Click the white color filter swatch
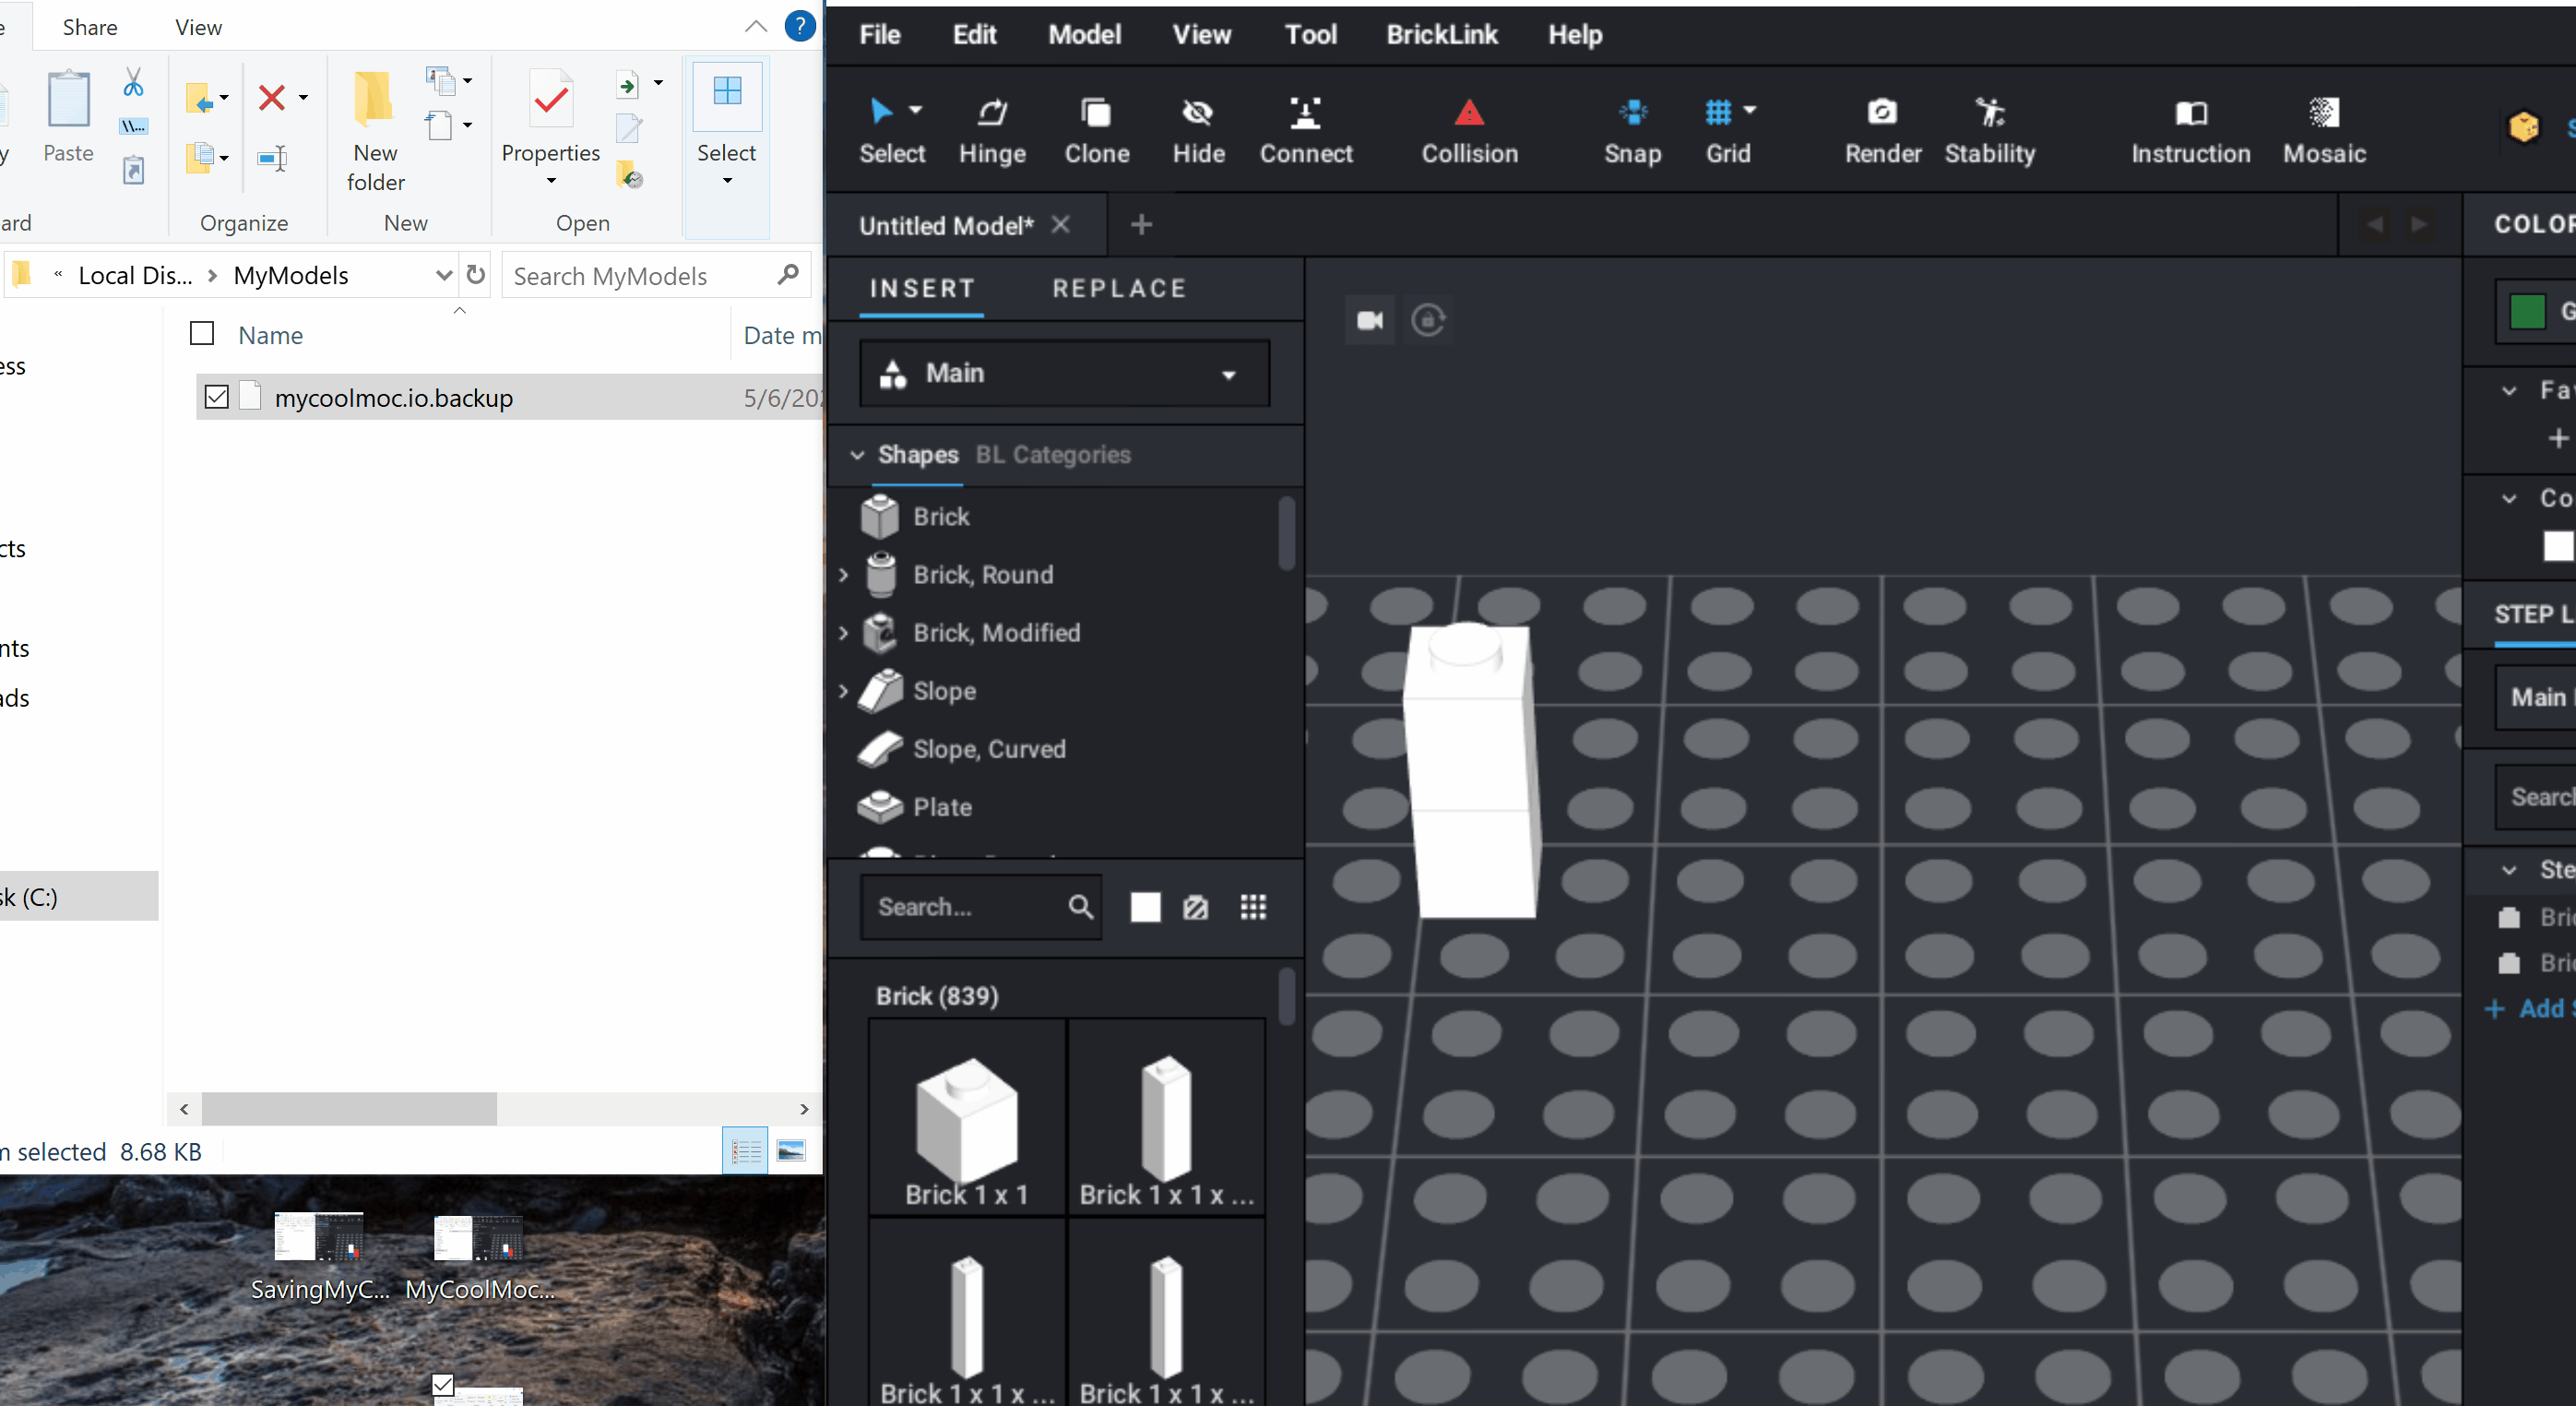2576x1406 pixels. 1145,907
